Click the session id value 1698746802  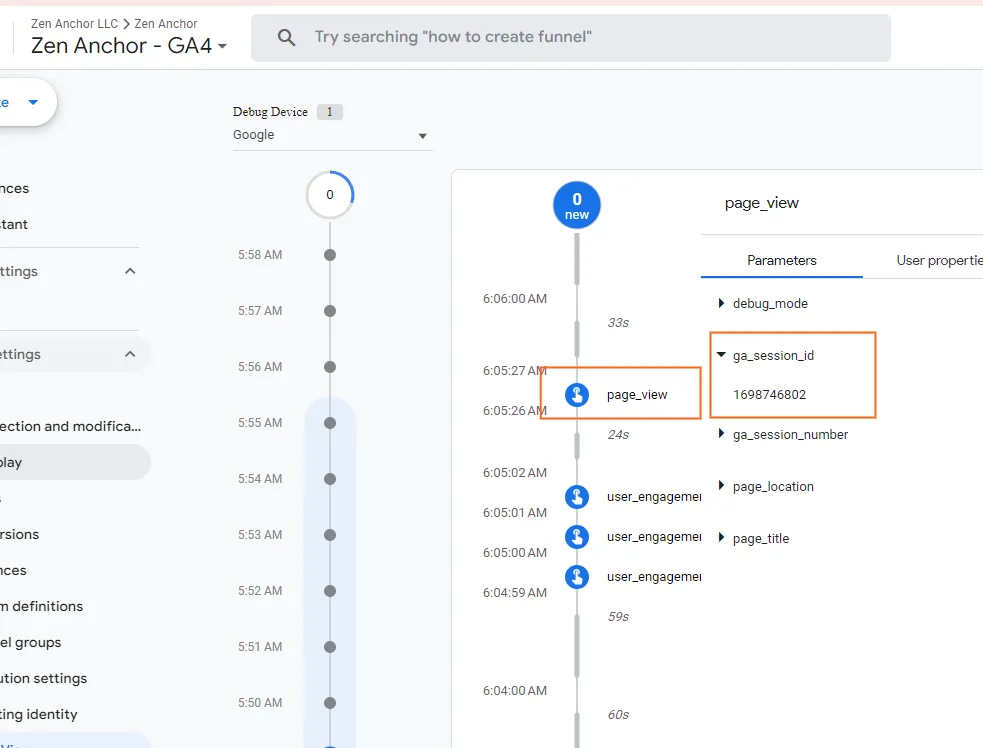click(769, 395)
